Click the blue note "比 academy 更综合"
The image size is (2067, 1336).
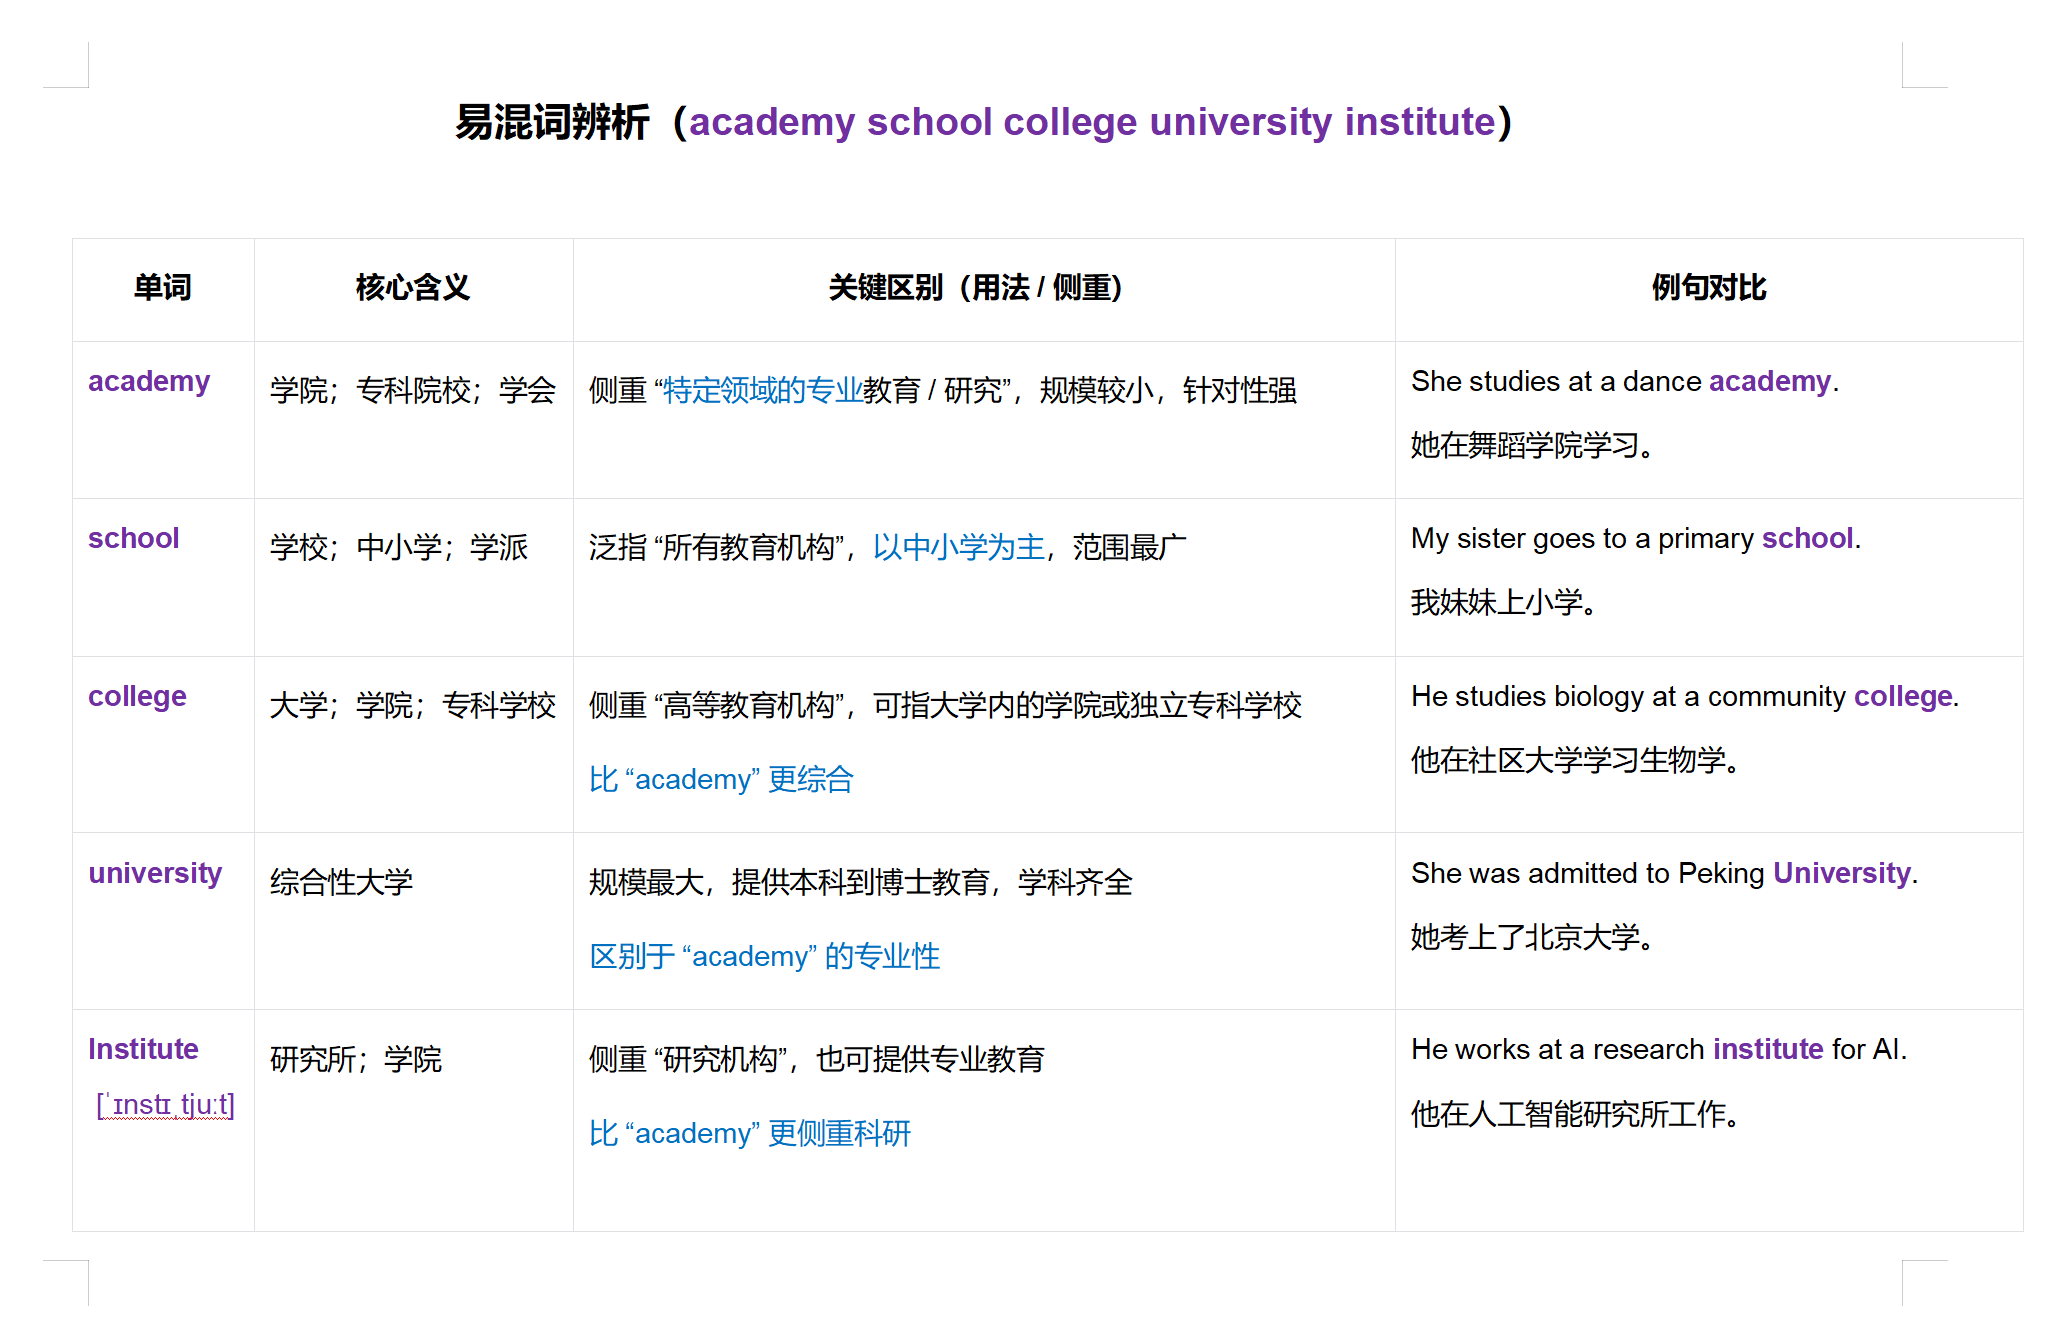point(722,778)
